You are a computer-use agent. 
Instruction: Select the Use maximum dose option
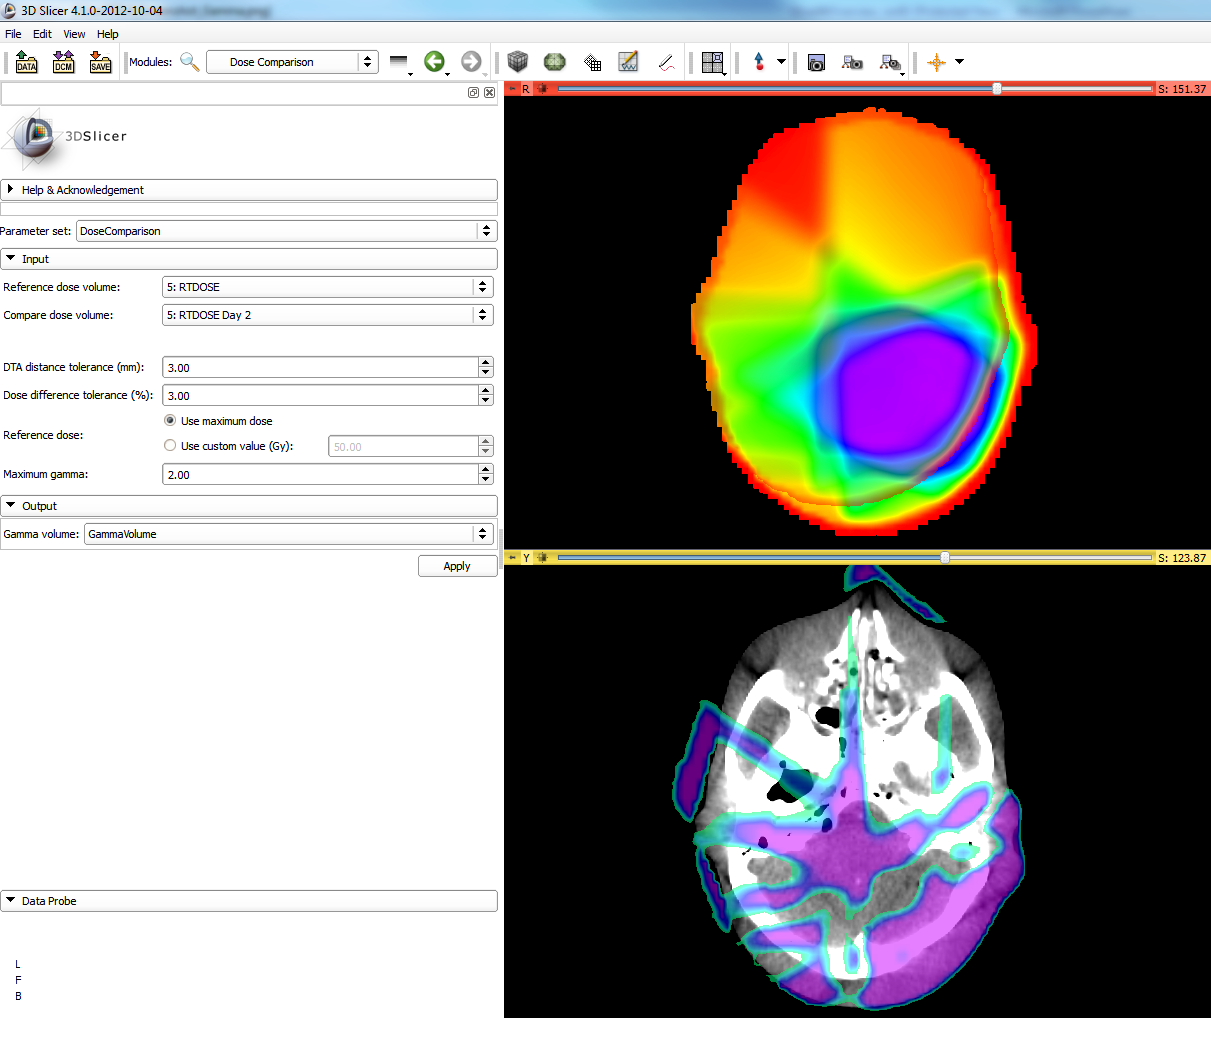[x=171, y=421]
